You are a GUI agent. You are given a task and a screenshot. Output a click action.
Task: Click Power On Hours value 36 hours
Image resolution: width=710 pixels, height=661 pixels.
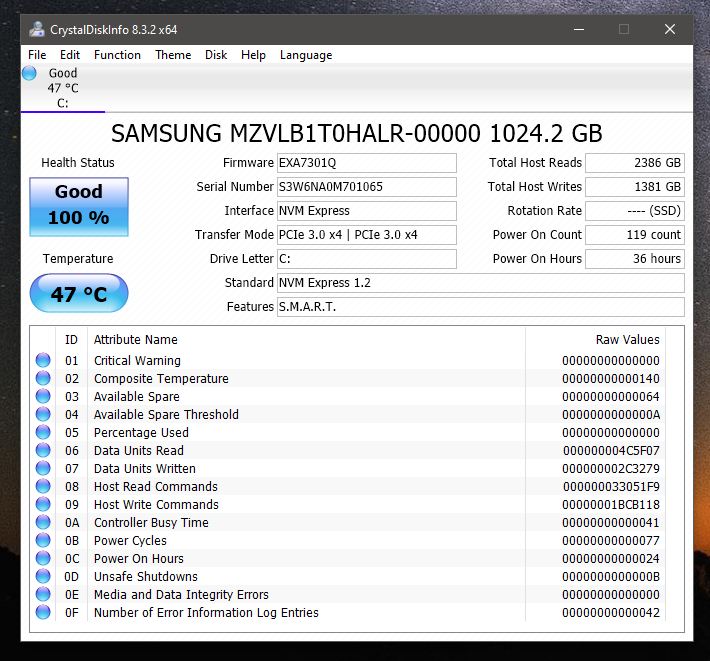[635, 259]
